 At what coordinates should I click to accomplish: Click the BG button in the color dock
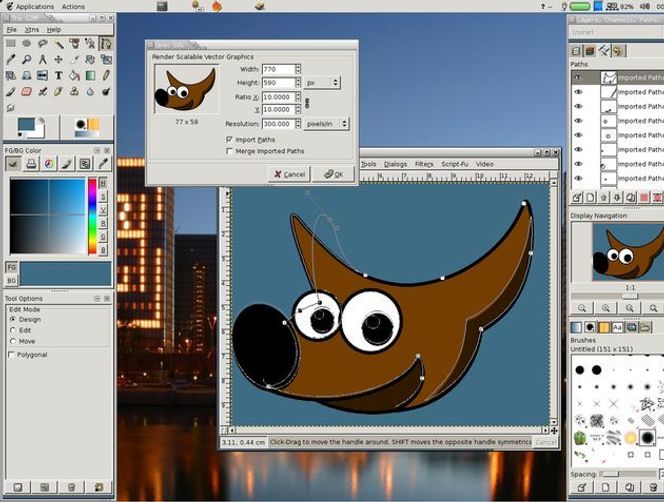[x=11, y=280]
